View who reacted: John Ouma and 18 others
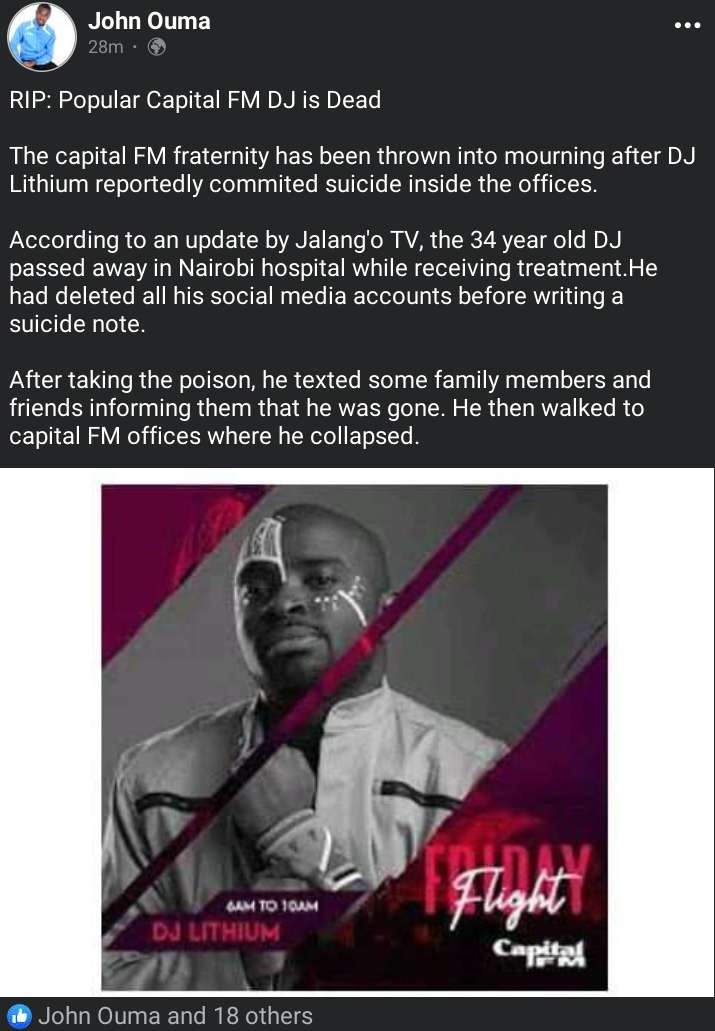 (x=175, y=1016)
